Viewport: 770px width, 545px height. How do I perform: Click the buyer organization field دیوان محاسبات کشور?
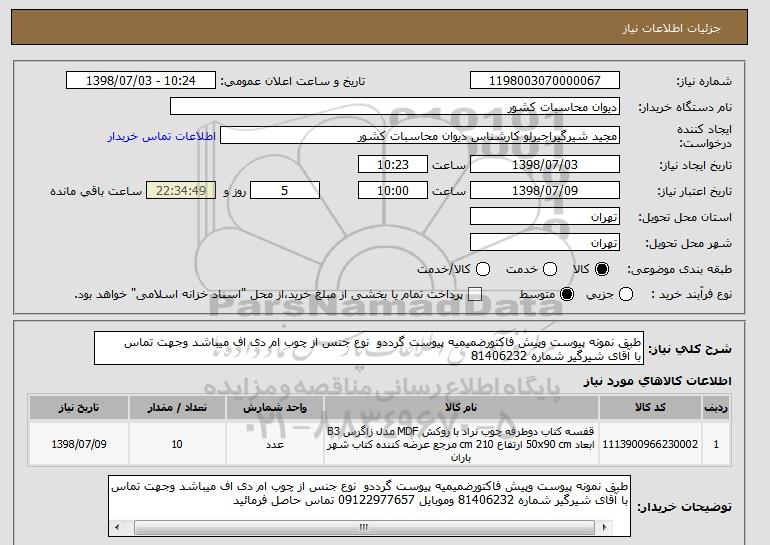(395, 107)
